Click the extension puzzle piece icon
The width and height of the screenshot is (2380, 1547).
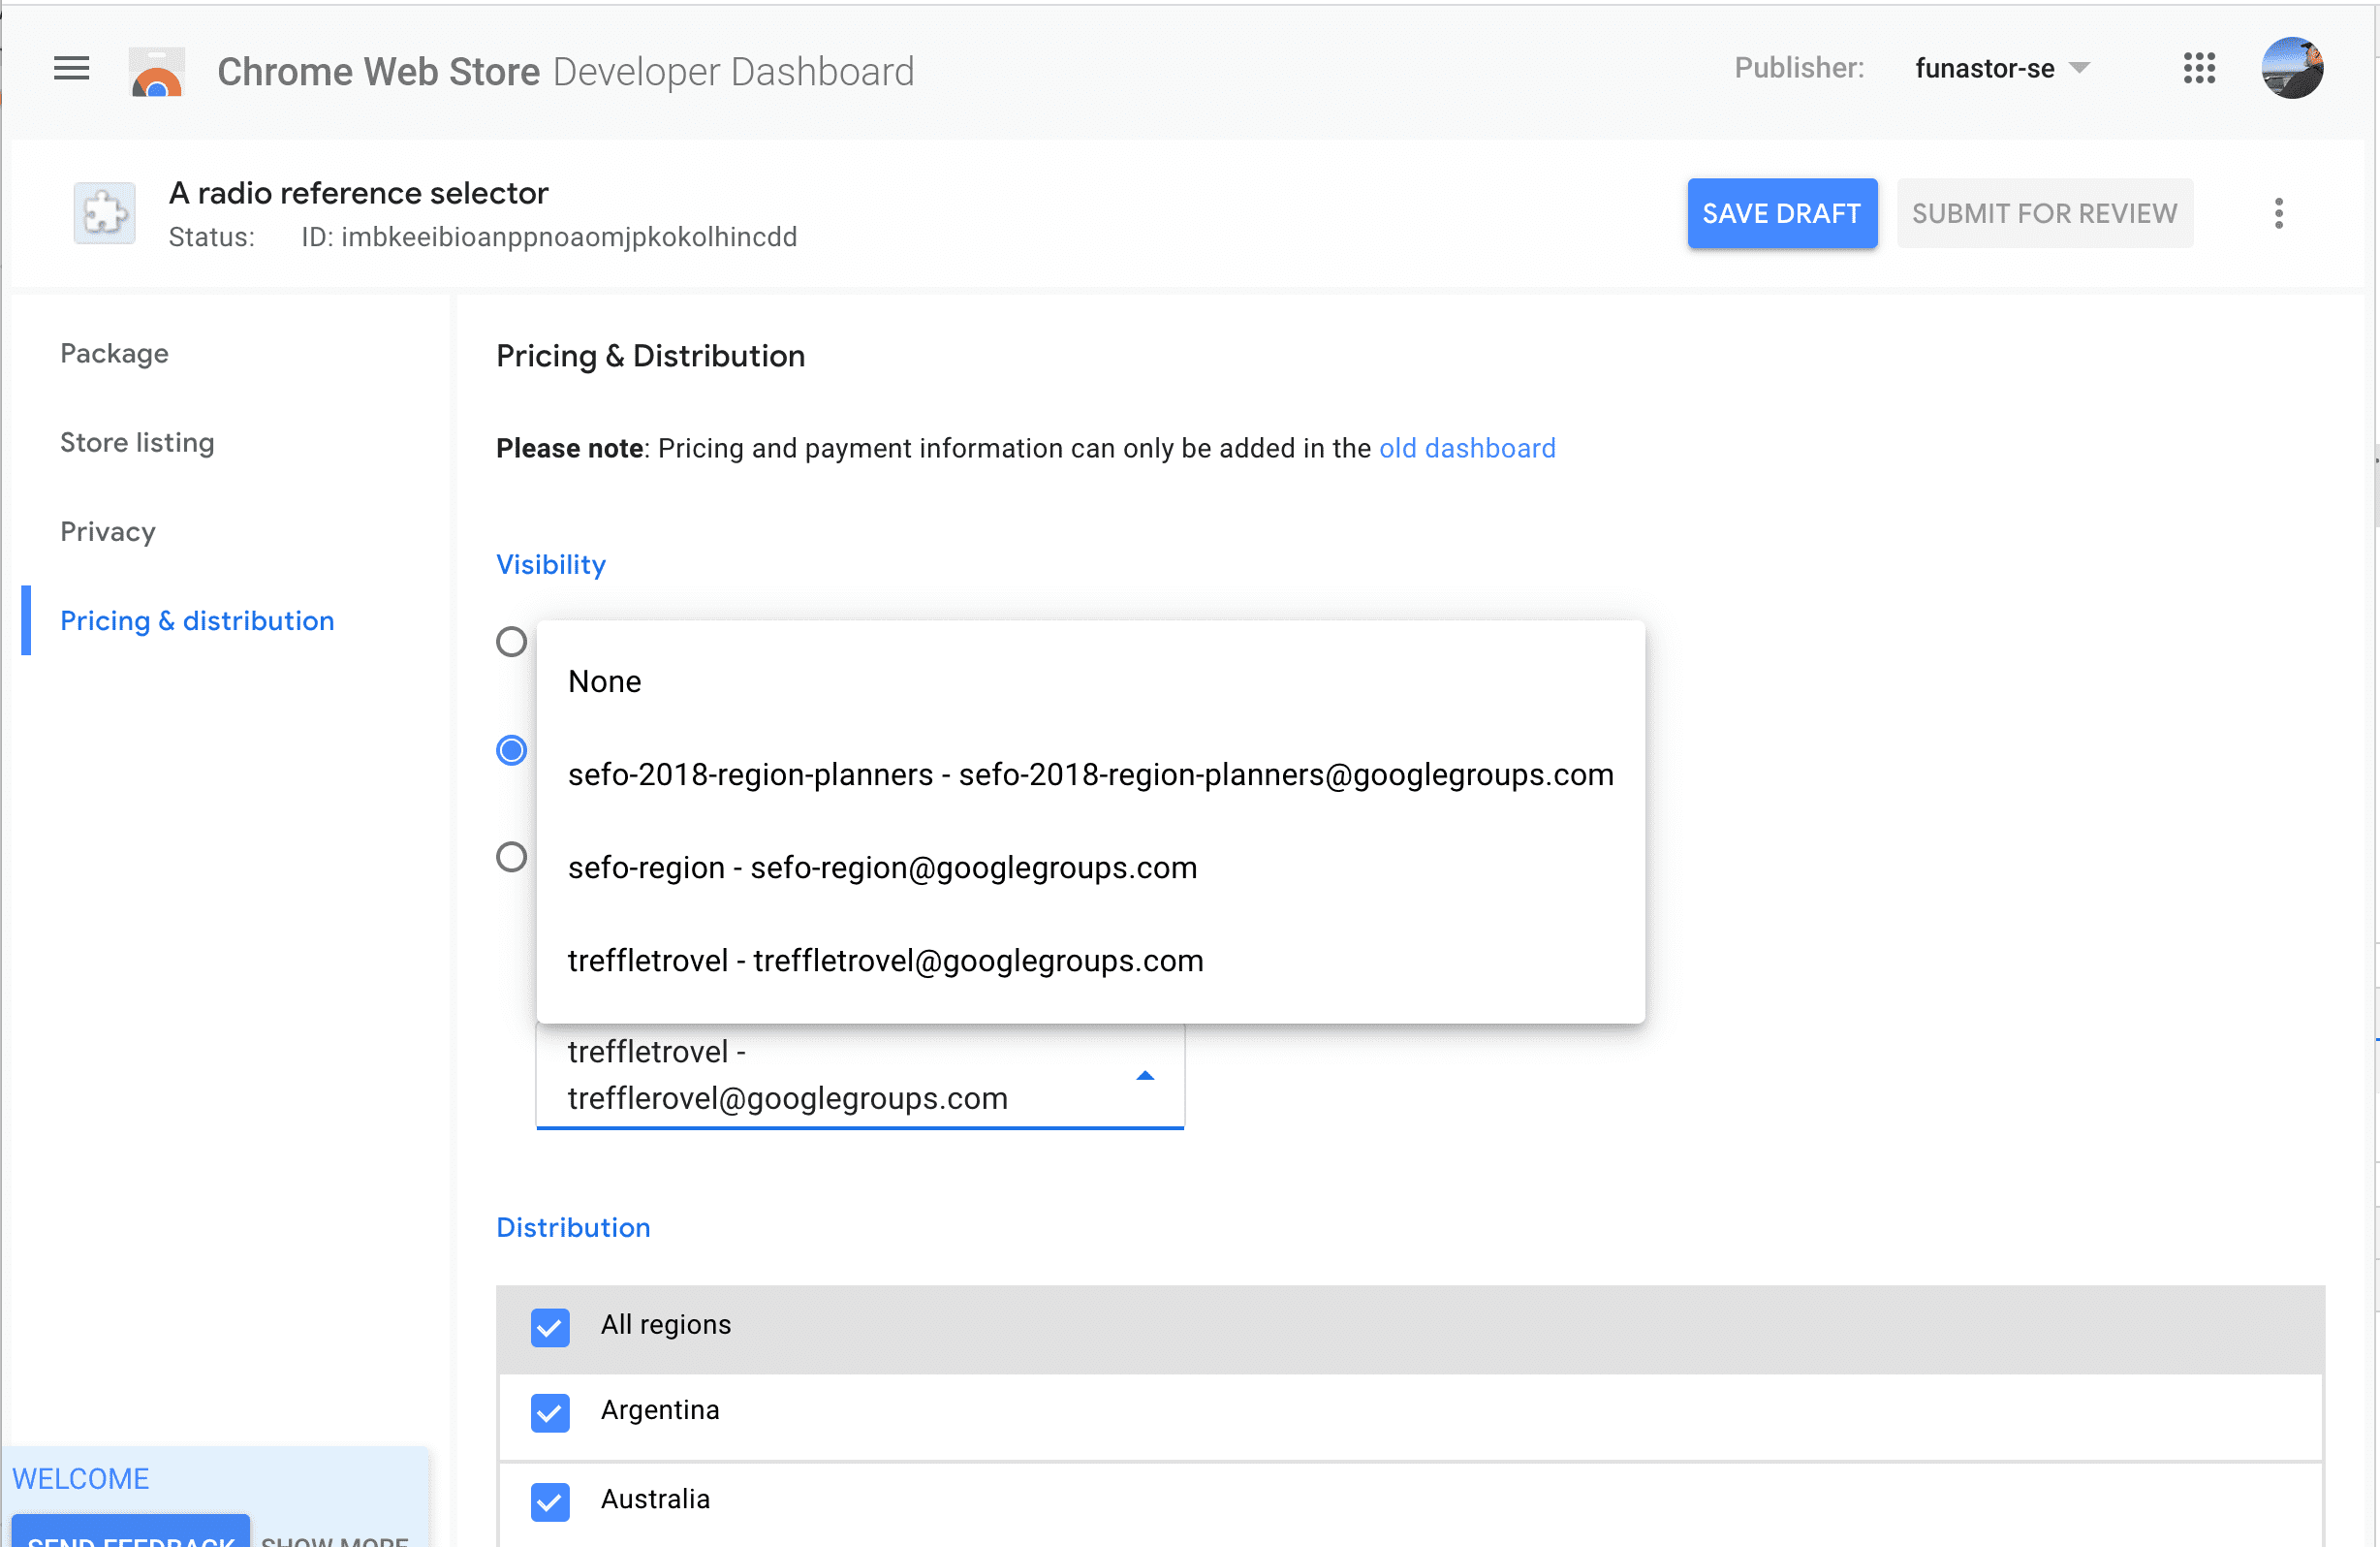tap(103, 211)
